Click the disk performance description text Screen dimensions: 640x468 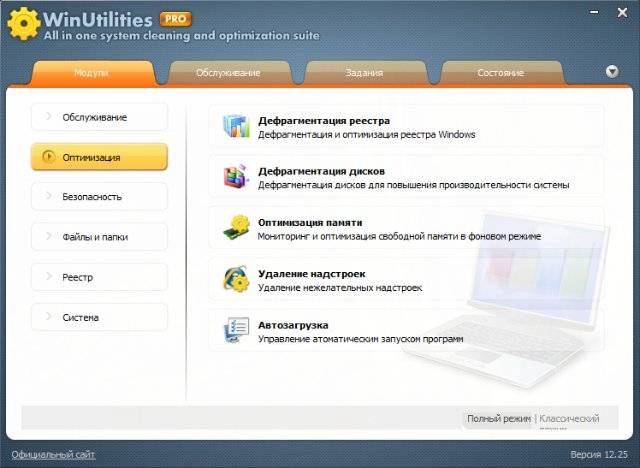[413, 185]
